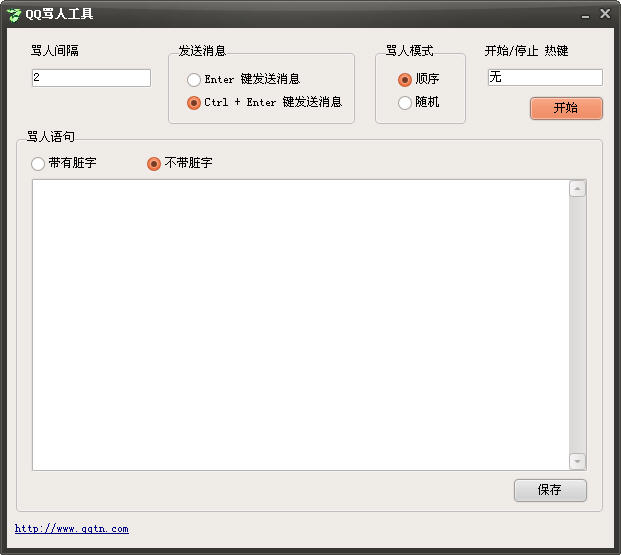The height and width of the screenshot is (555, 621).
Task: Open the http://www.qqtn.com link
Action: [x=71, y=529]
